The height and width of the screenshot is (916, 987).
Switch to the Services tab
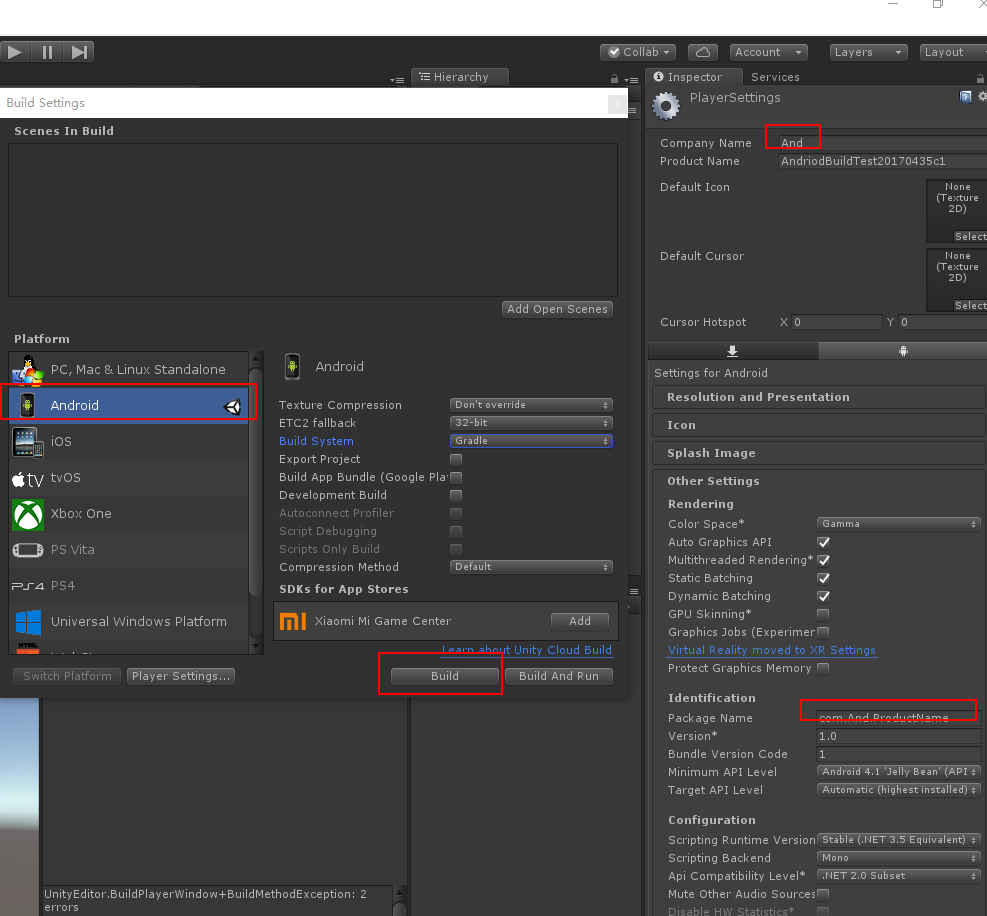pos(775,76)
